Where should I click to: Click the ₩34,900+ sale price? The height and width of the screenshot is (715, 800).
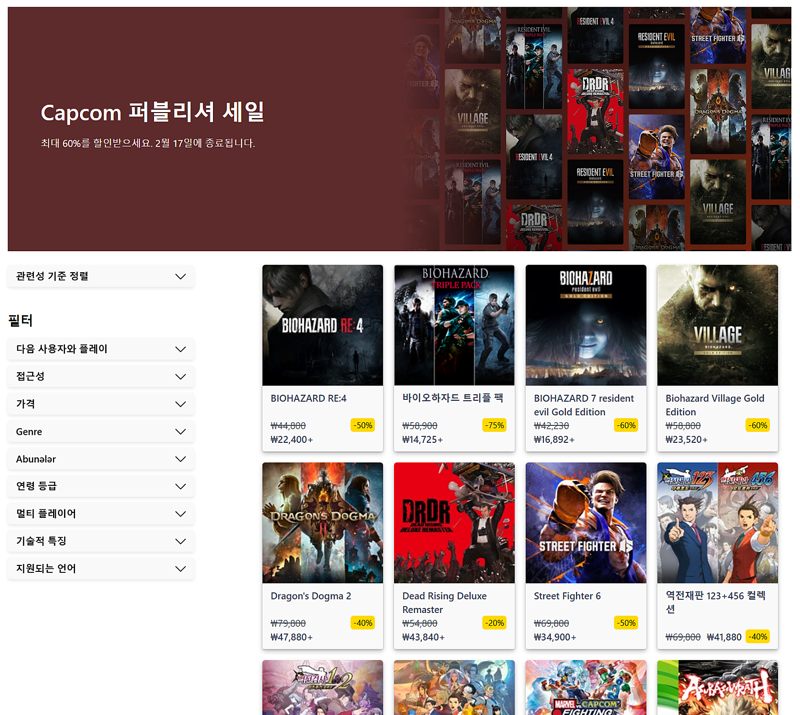(x=555, y=637)
